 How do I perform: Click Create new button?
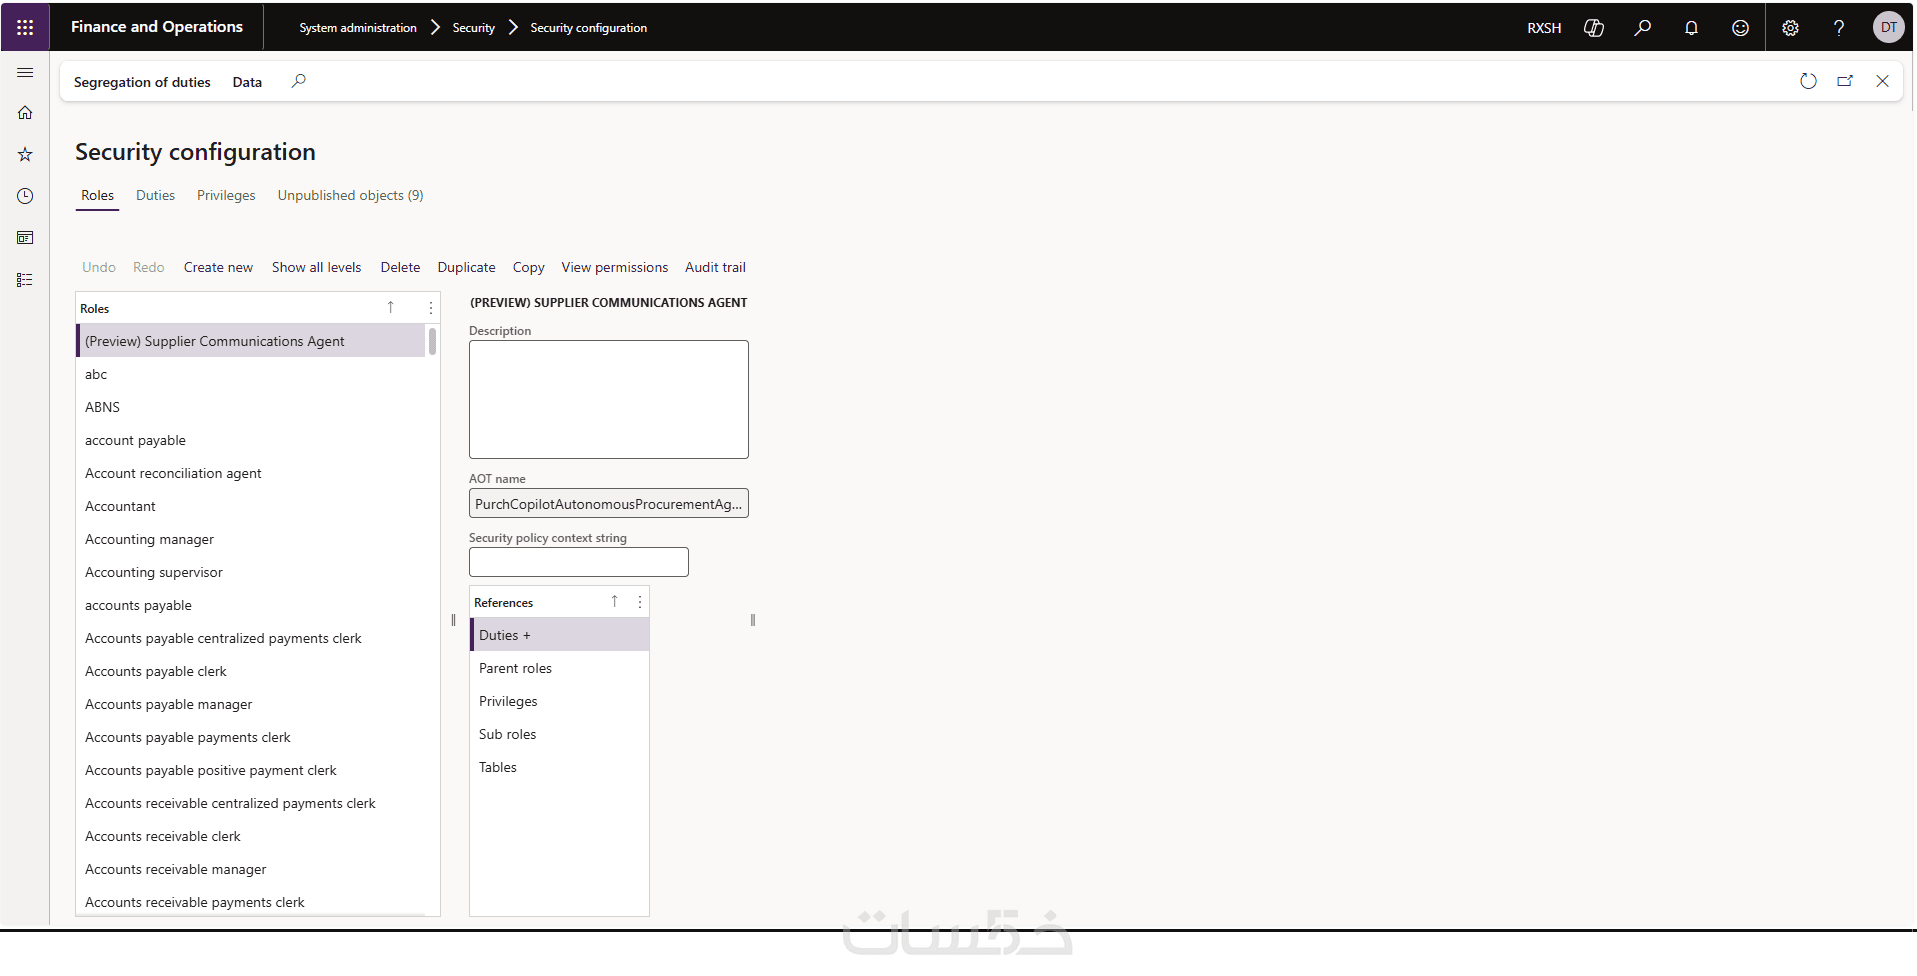218,268
